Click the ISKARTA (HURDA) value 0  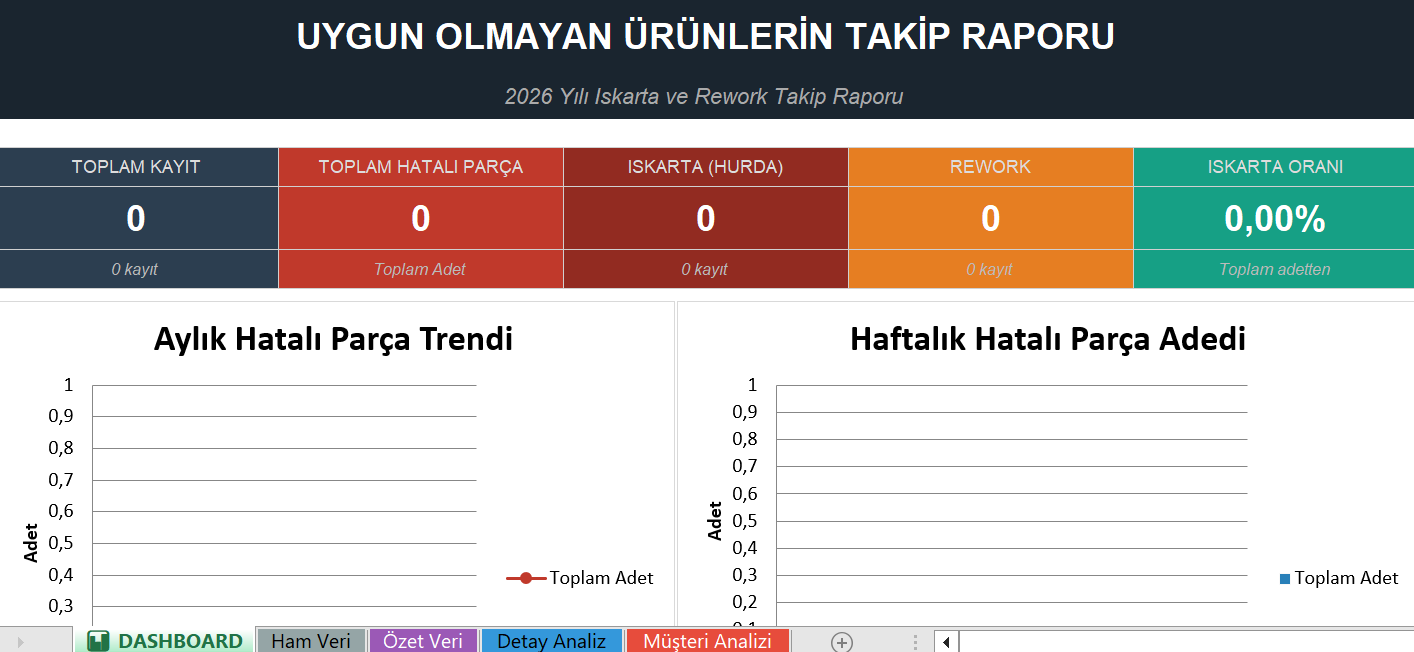coord(706,218)
